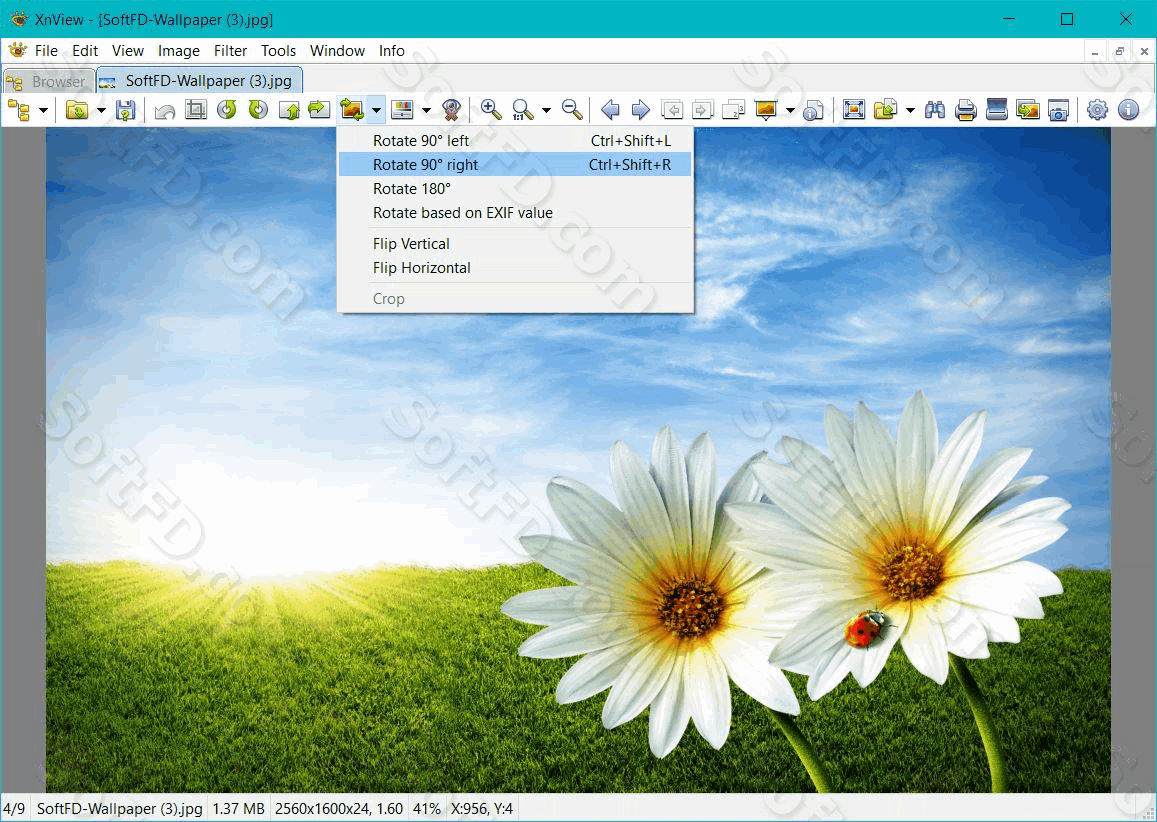Open options with the gear icon
This screenshot has height=822, width=1157.
coord(1097,110)
